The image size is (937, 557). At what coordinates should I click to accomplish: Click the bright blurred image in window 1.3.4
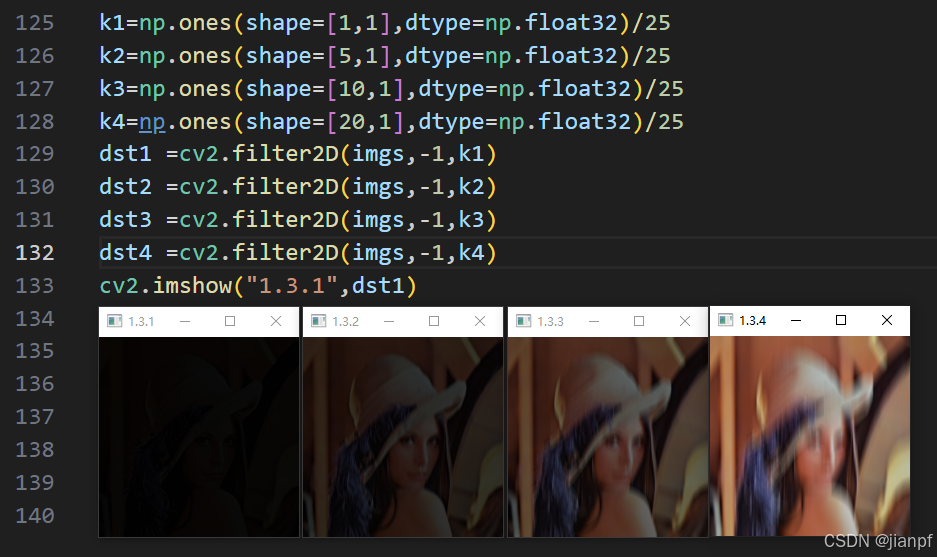click(x=810, y=436)
